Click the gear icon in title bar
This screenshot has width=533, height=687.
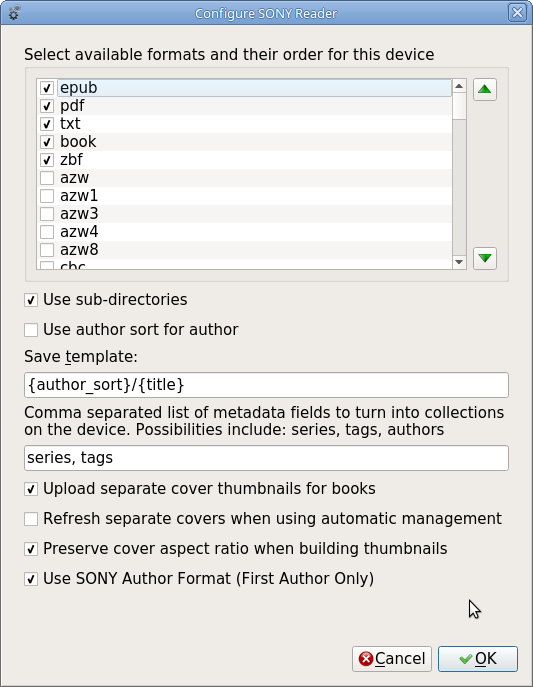tap(14, 13)
